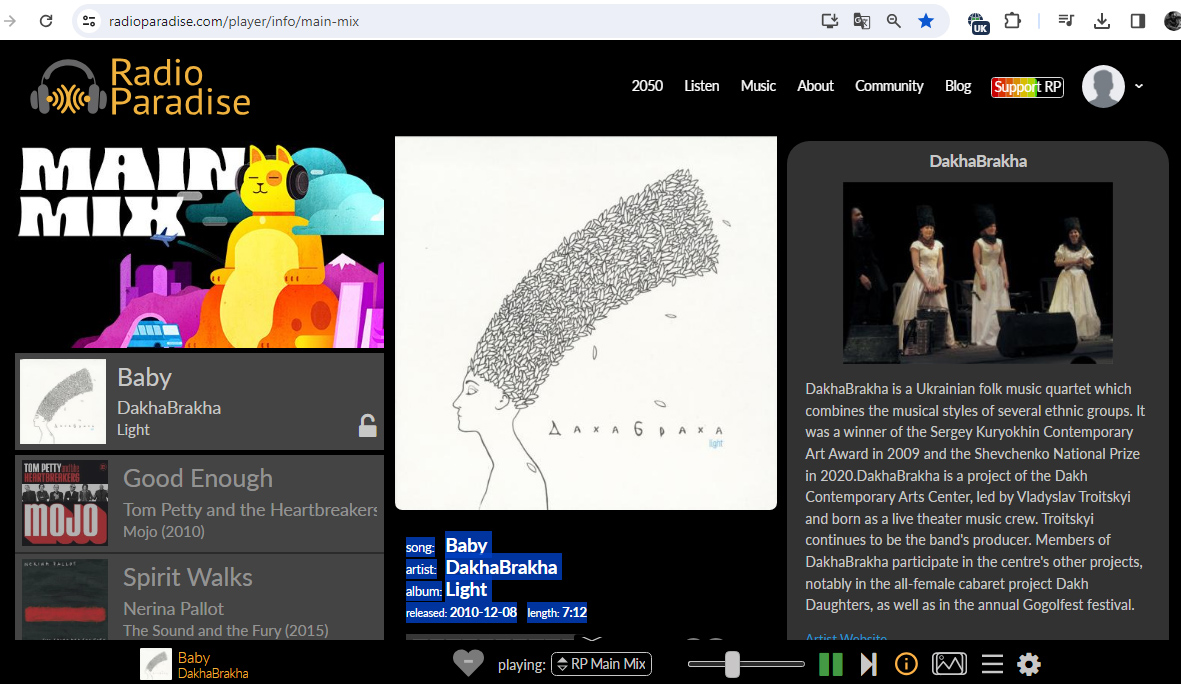The height and width of the screenshot is (684, 1181).
Task: Click the Support RP button
Action: click(x=1027, y=87)
